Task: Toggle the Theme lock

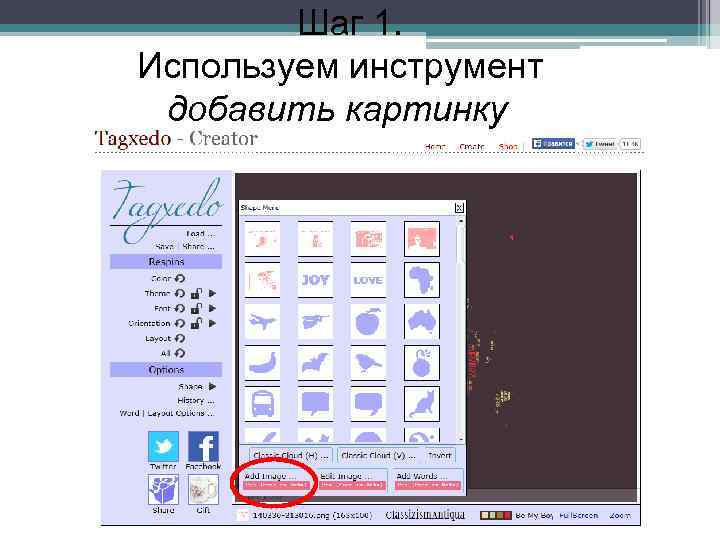Action: [x=197, y=293]
